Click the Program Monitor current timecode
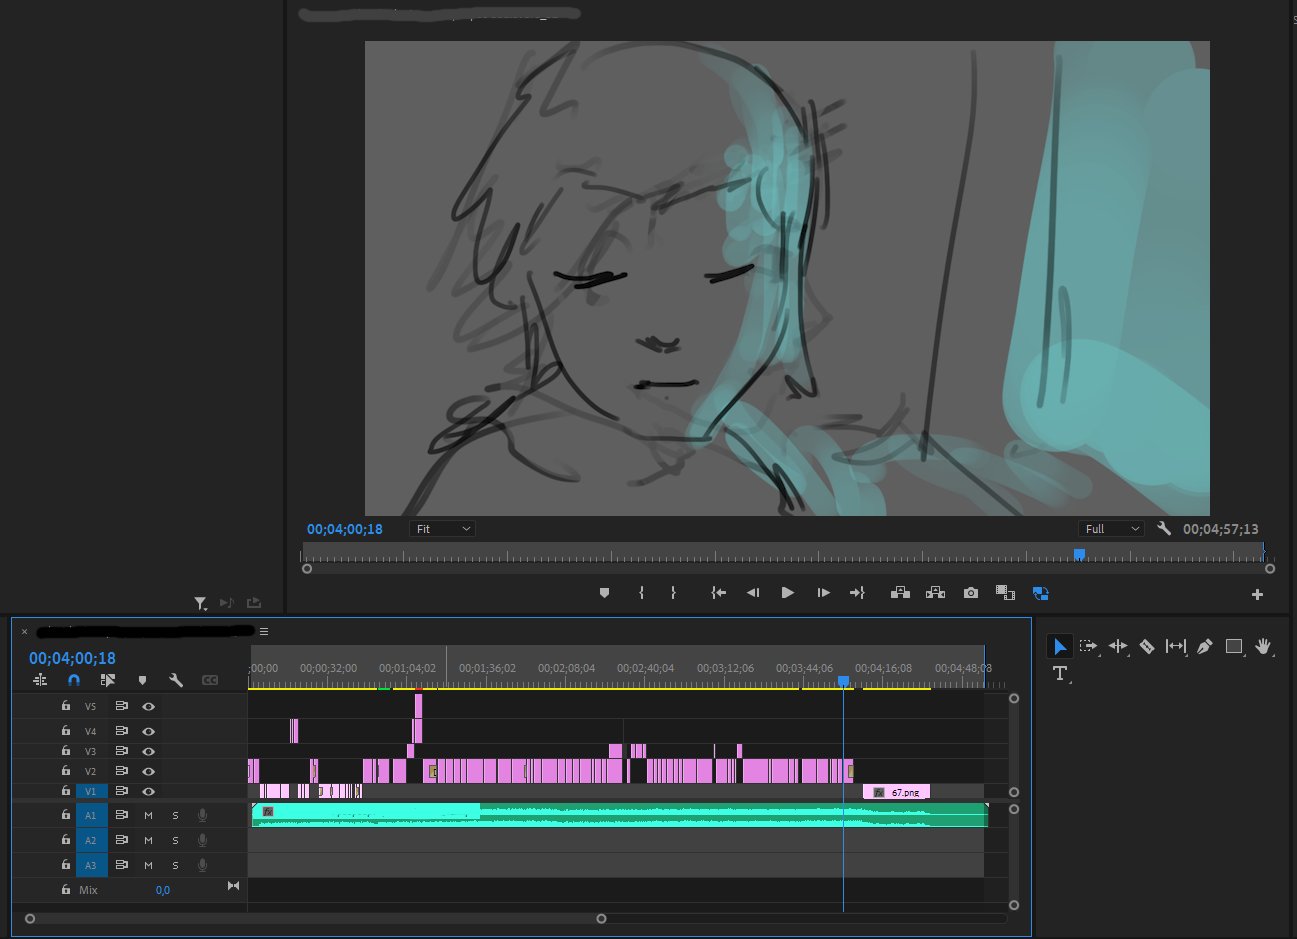Viewport: 1297px width, 939px height. point(345,529)
